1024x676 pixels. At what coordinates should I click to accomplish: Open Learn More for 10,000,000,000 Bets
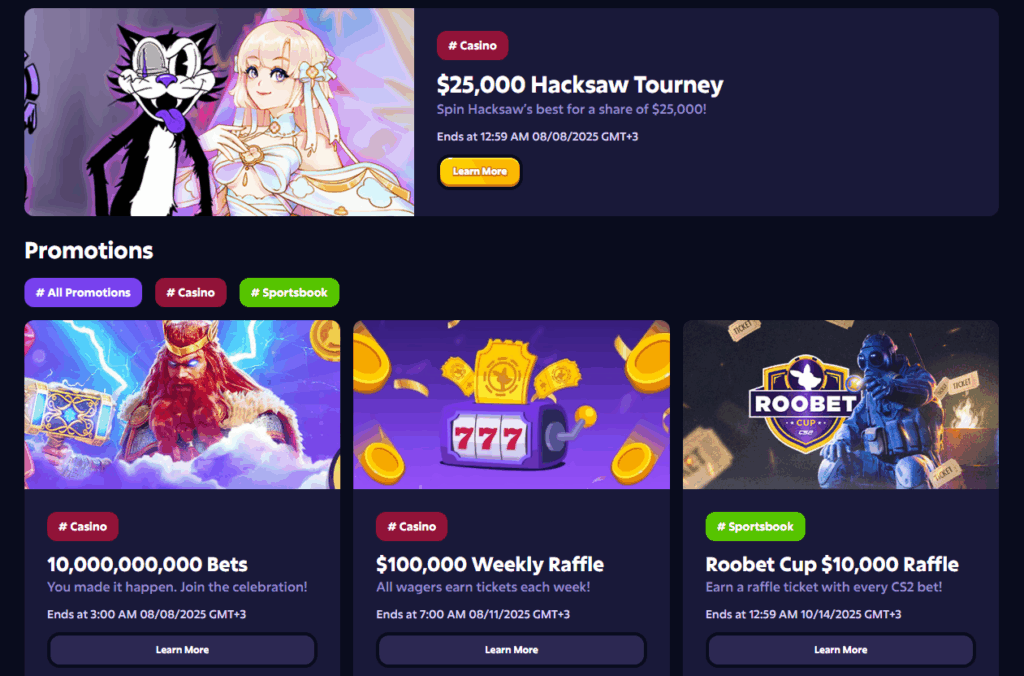coord(182,650)
